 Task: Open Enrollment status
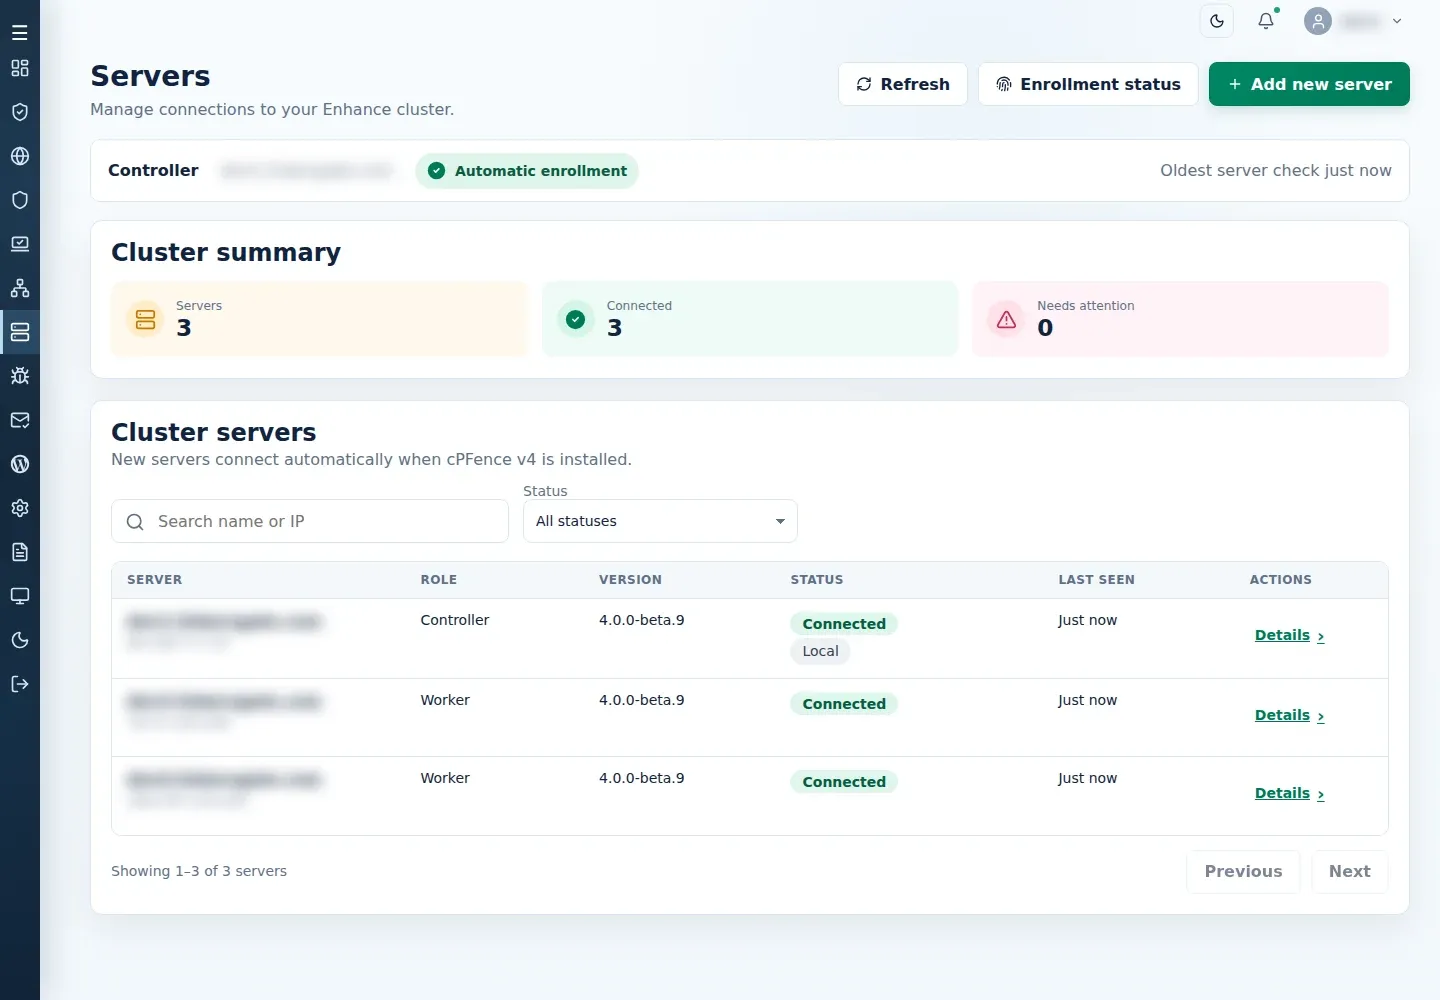point(1088,84)
